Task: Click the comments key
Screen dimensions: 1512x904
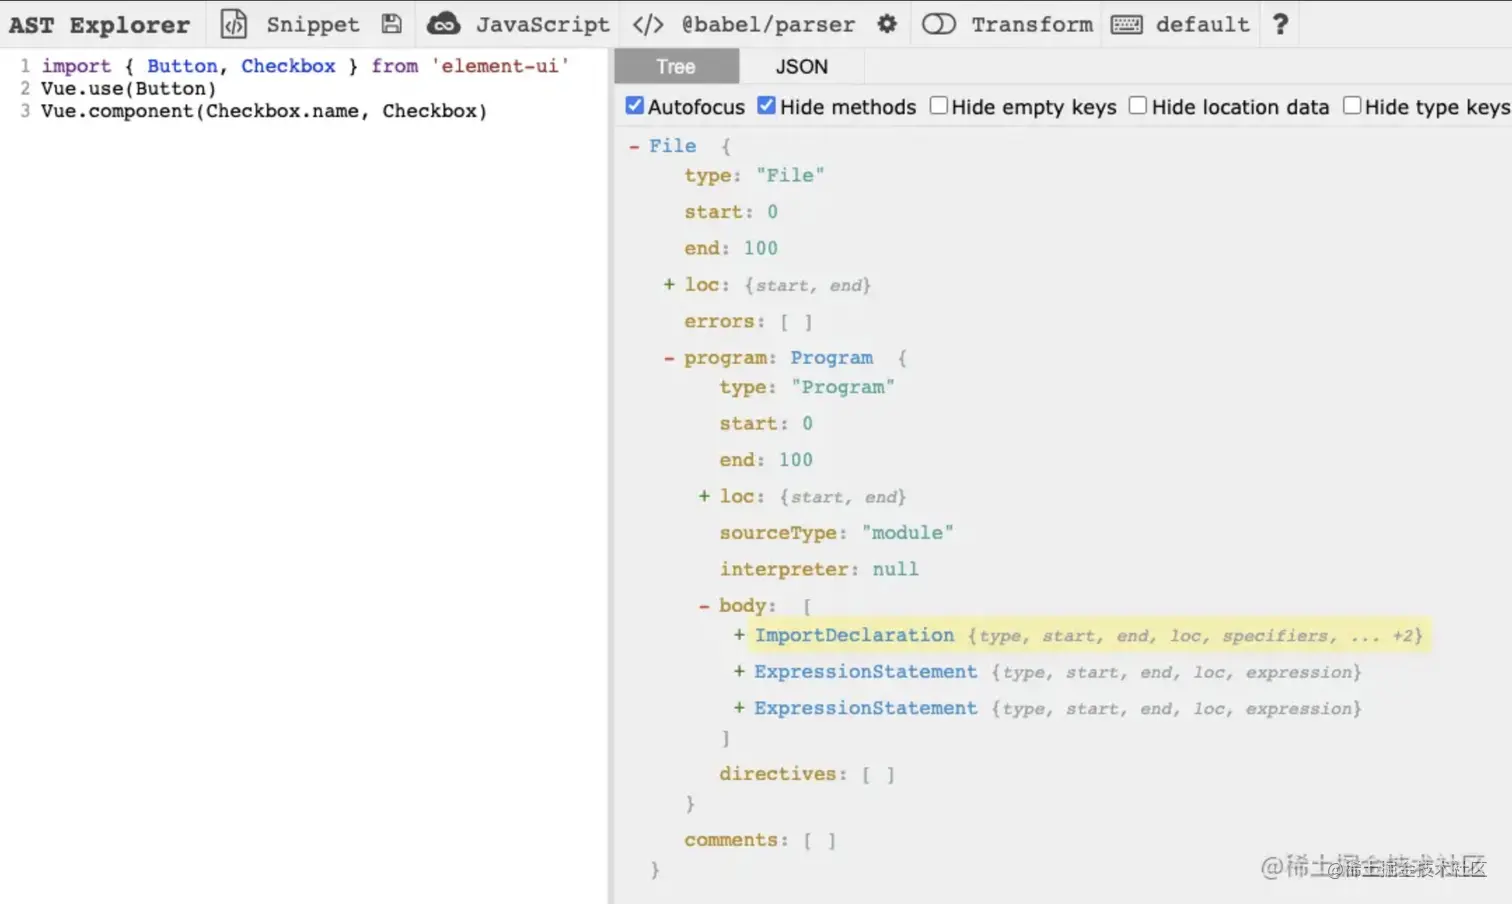Action: point(730,840)
